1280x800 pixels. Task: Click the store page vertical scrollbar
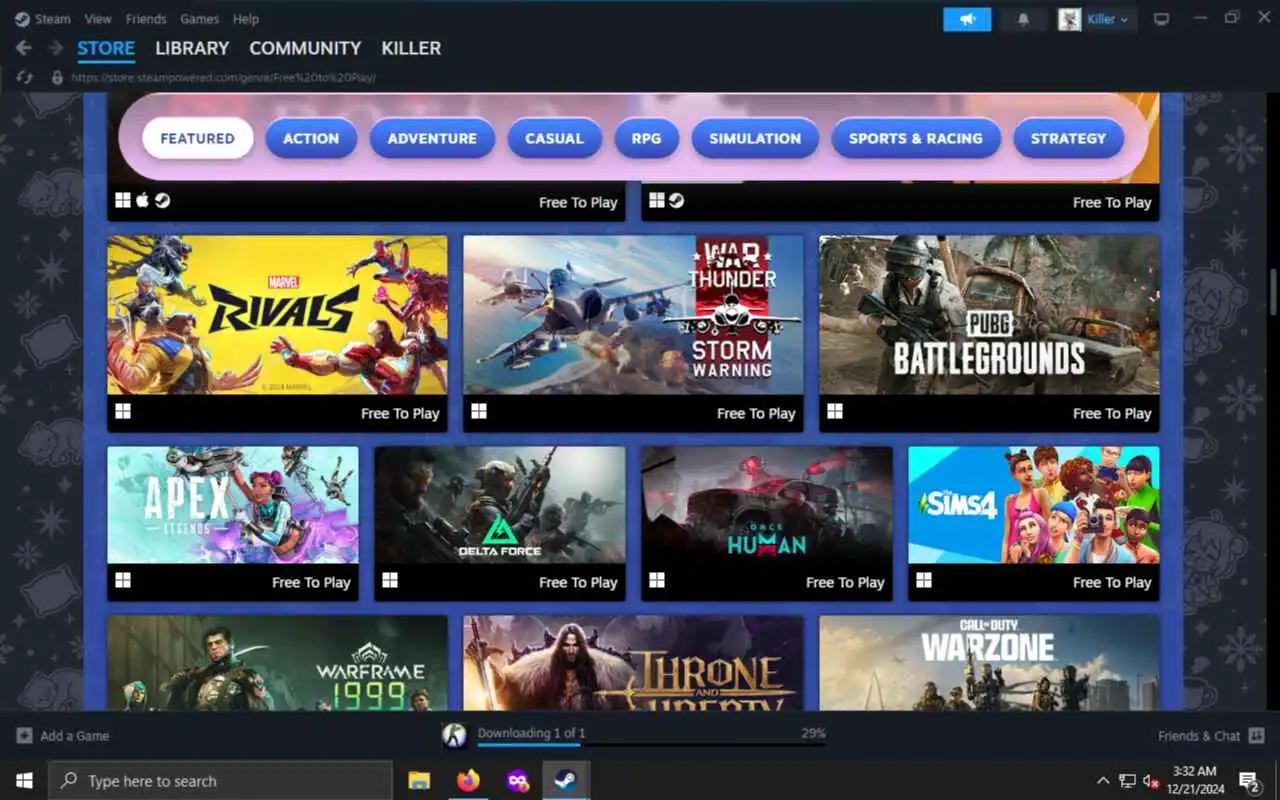[x=1274, y=290]
